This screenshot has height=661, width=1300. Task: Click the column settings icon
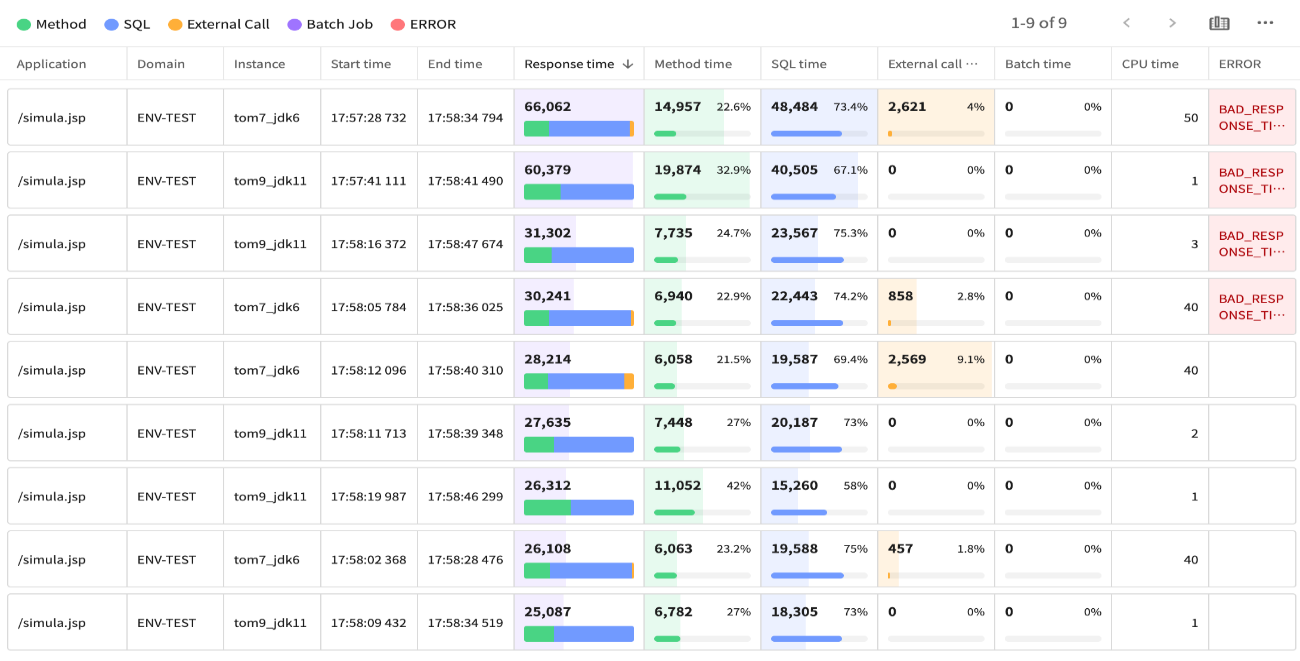point(1218,23)
